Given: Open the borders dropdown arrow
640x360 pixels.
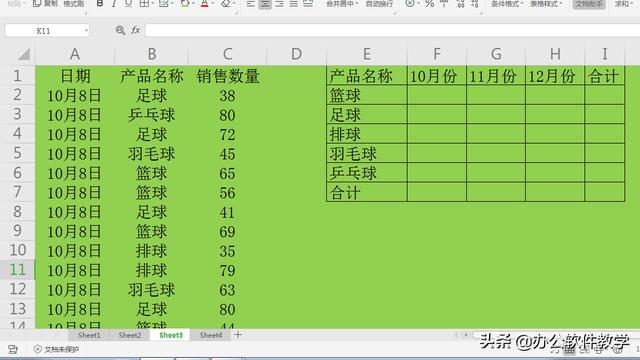Looking at the screenshot, I should (x=152, y=4).
